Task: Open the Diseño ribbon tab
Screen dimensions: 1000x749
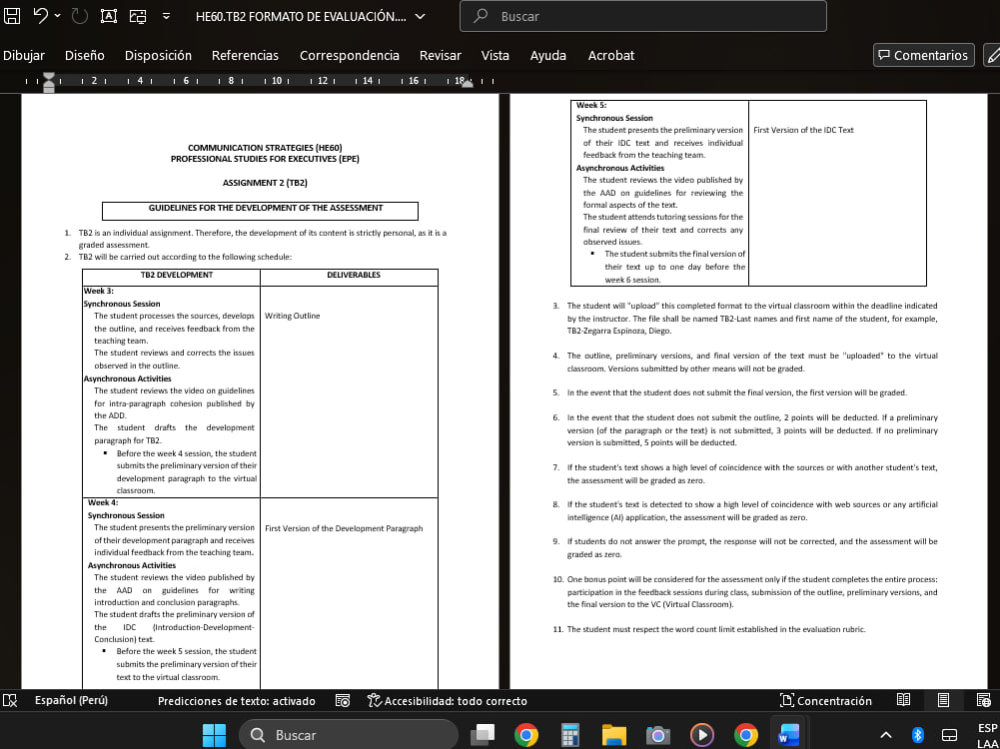Action: coord(85,56)
